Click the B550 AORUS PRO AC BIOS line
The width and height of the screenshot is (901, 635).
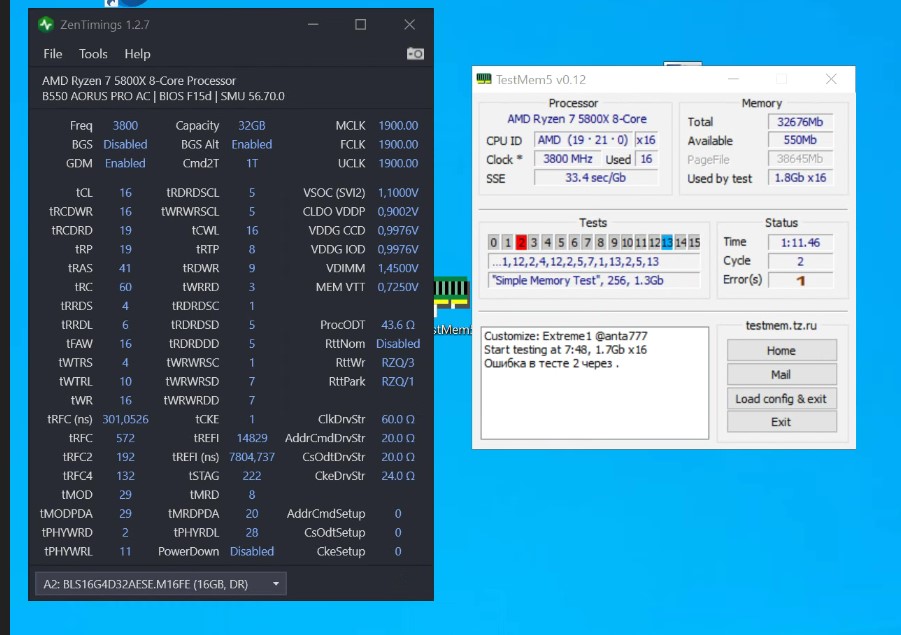163,97
